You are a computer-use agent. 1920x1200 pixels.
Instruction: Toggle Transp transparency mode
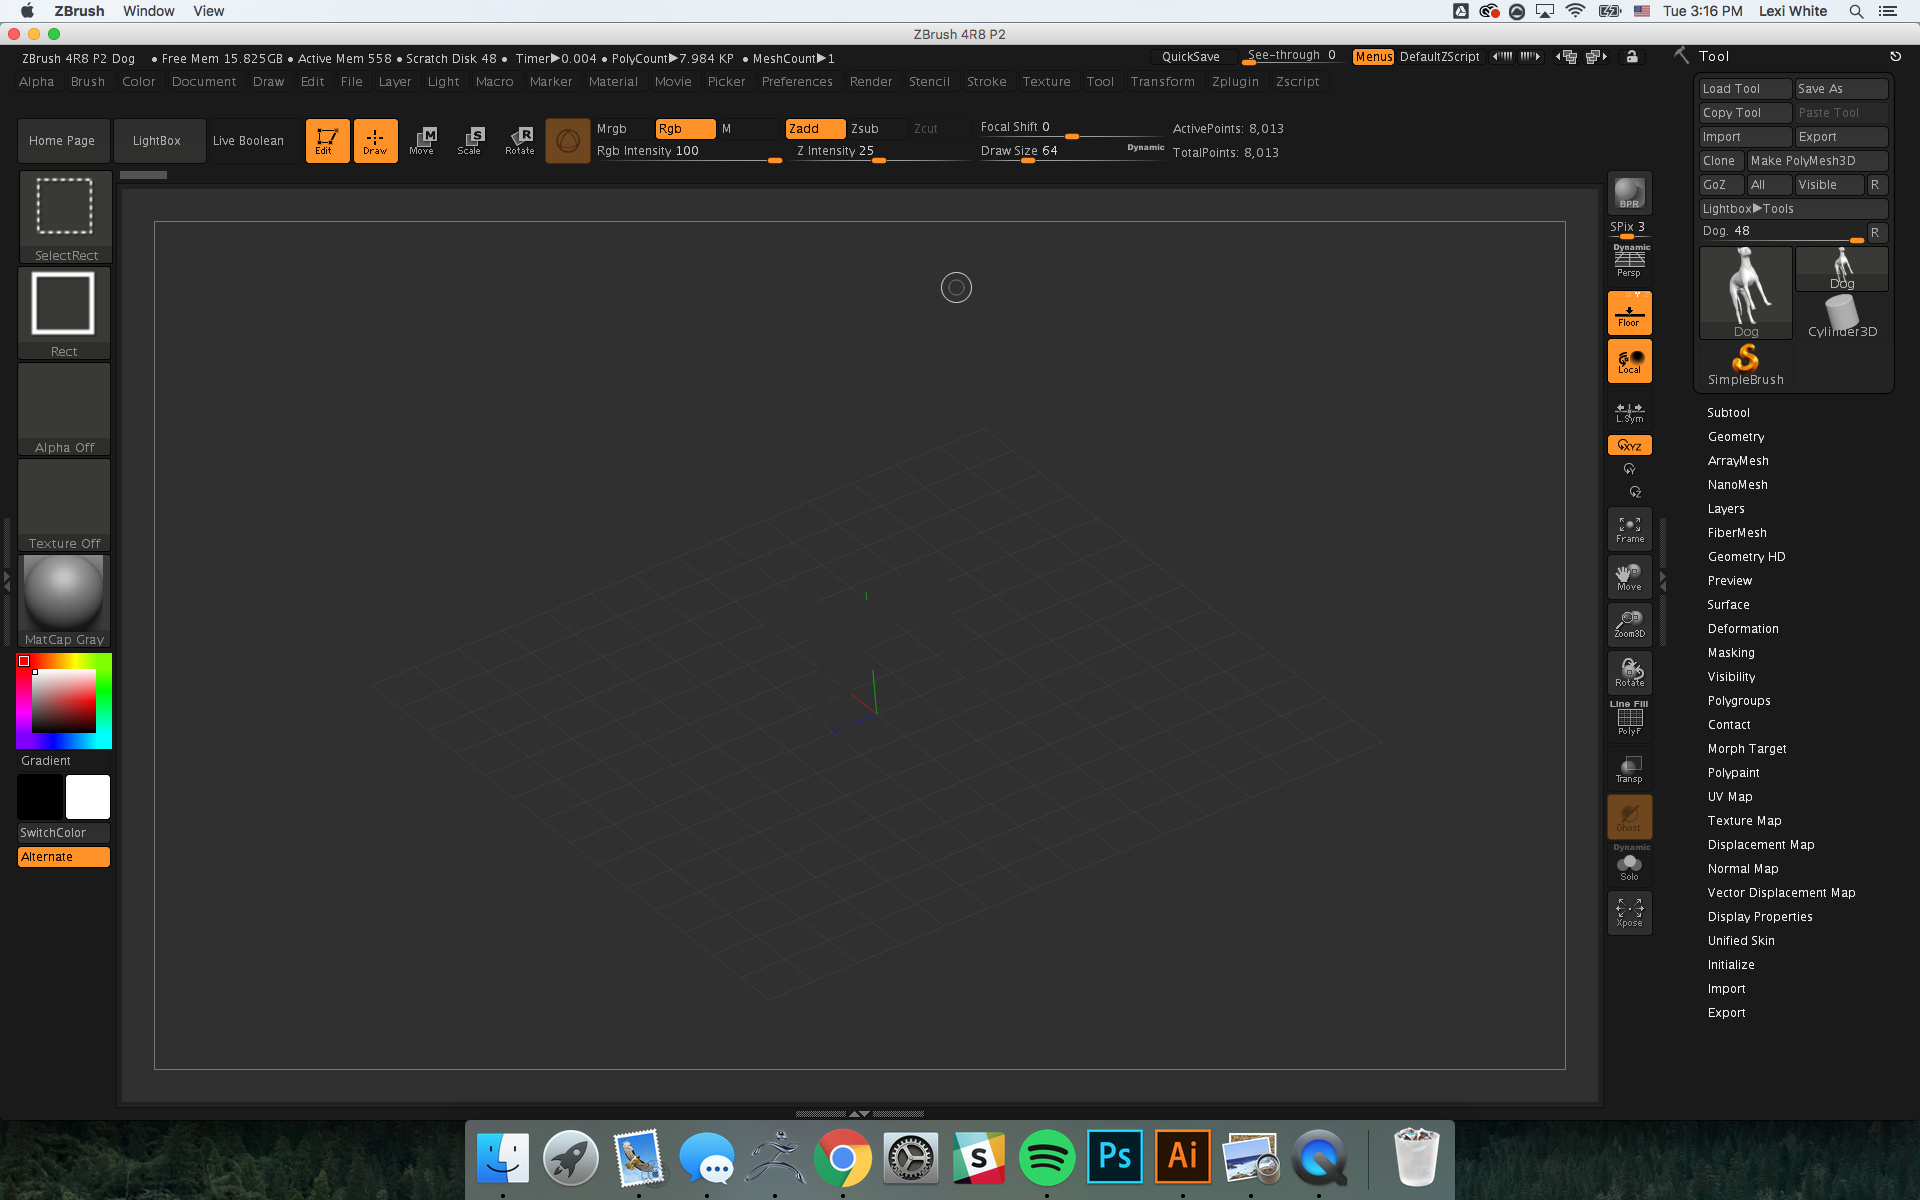pyautogui.click(x=1629, y=769)
